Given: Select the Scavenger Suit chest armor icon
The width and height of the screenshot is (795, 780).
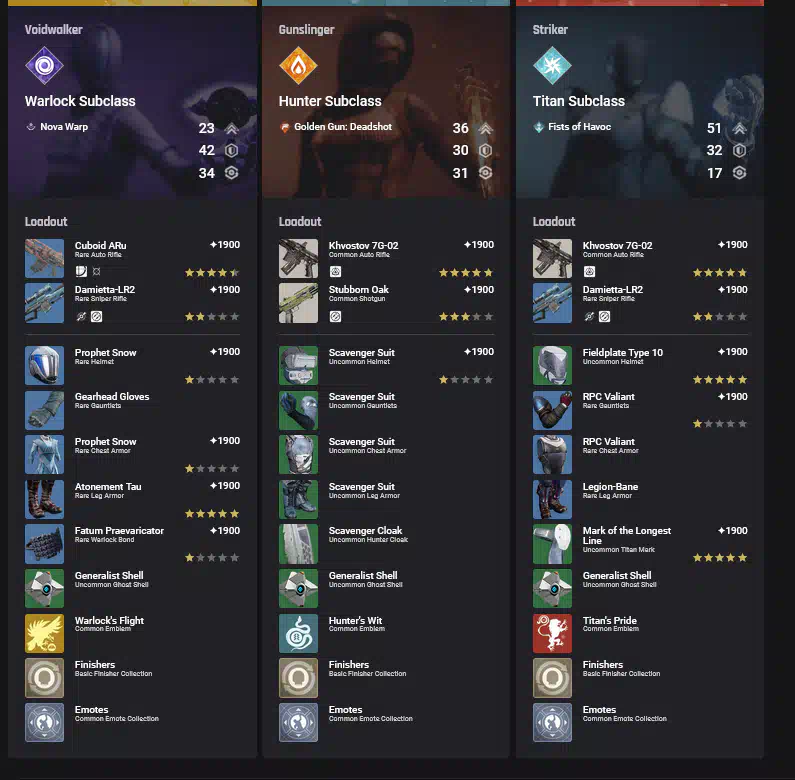Looking at the screenshot, I should tap(299, 454).
